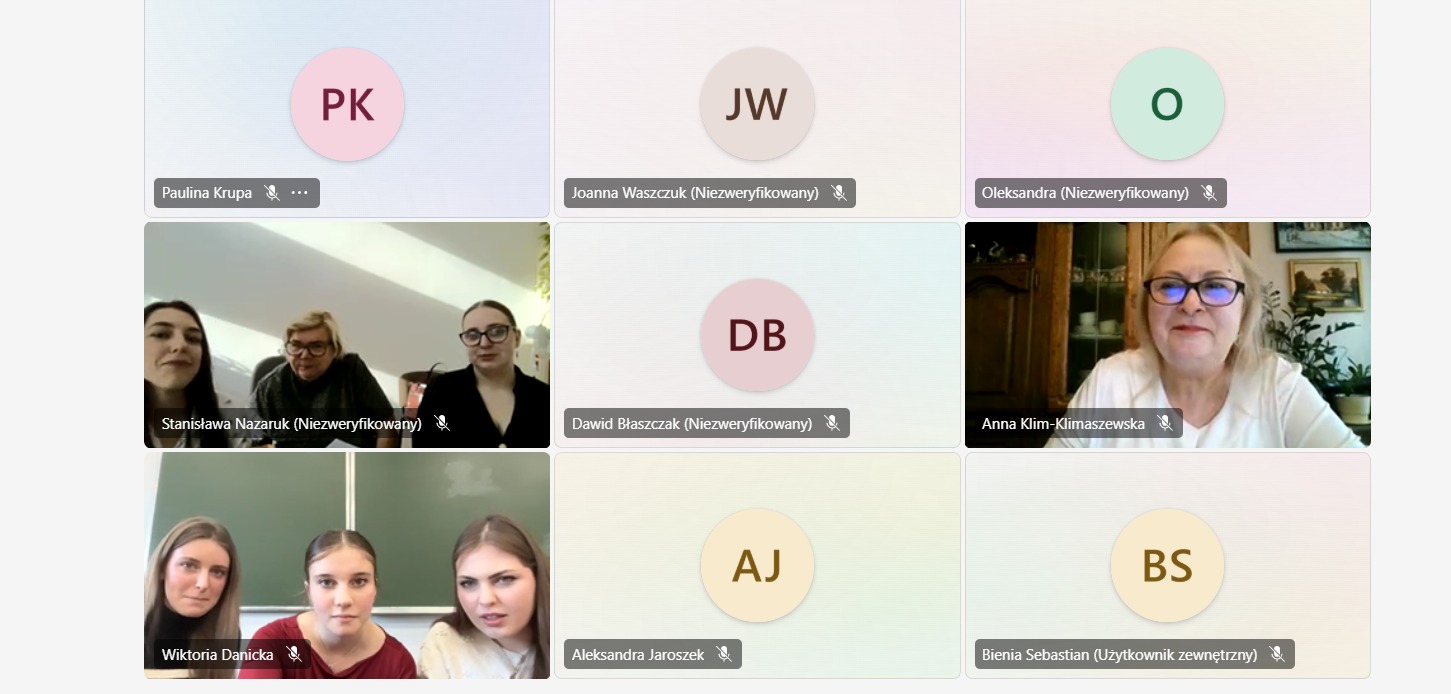Click Anna Klim-Klimaszewska's muted mic icon
1451x694 pixels.
(1165, 424)
